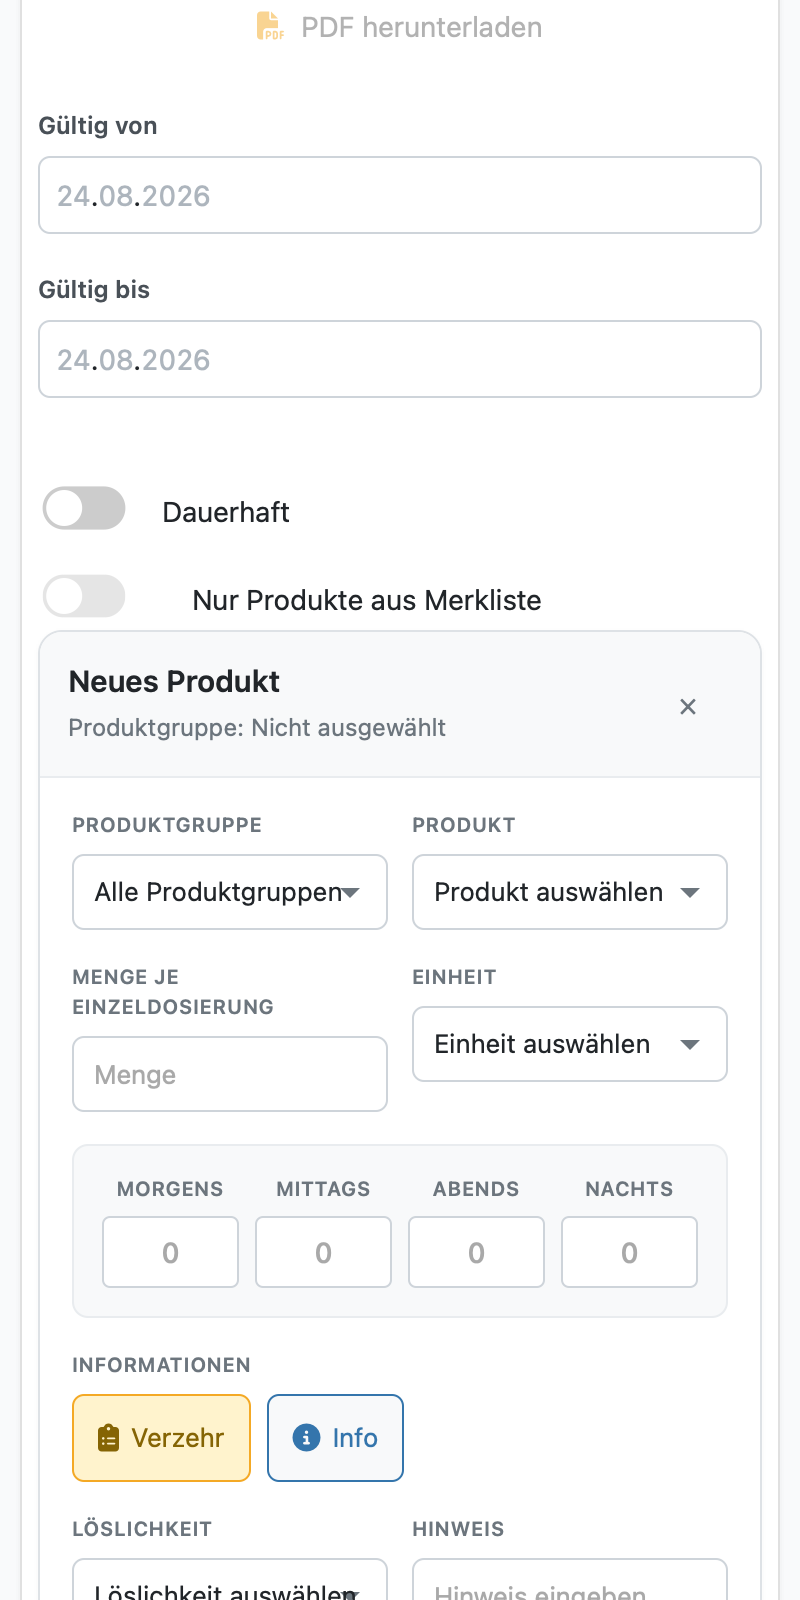Click the info circle icon

[x=306, y=1437]
